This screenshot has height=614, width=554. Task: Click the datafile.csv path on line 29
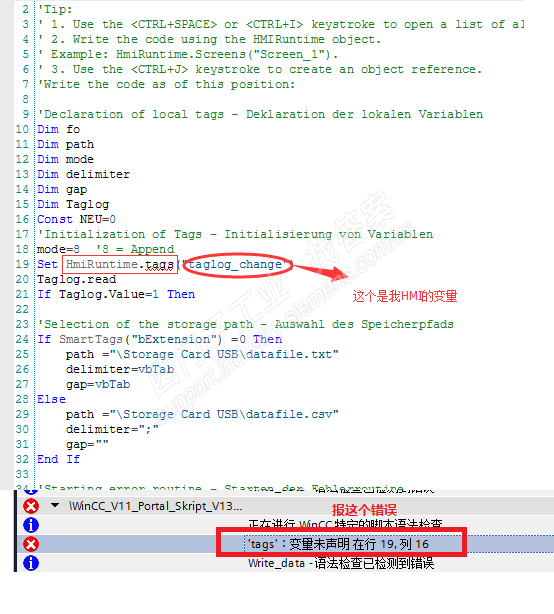click(225, 414)
